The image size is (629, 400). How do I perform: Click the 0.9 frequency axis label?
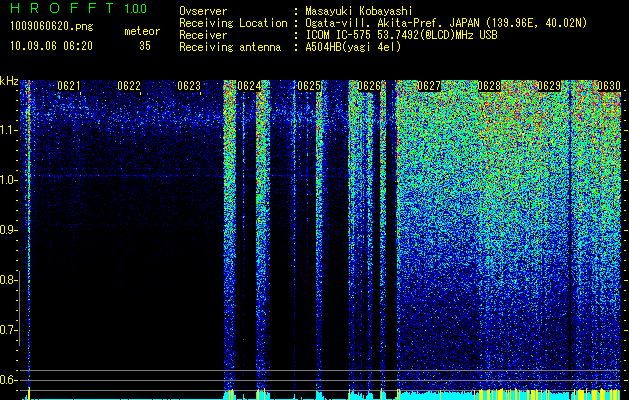[8, 230]
